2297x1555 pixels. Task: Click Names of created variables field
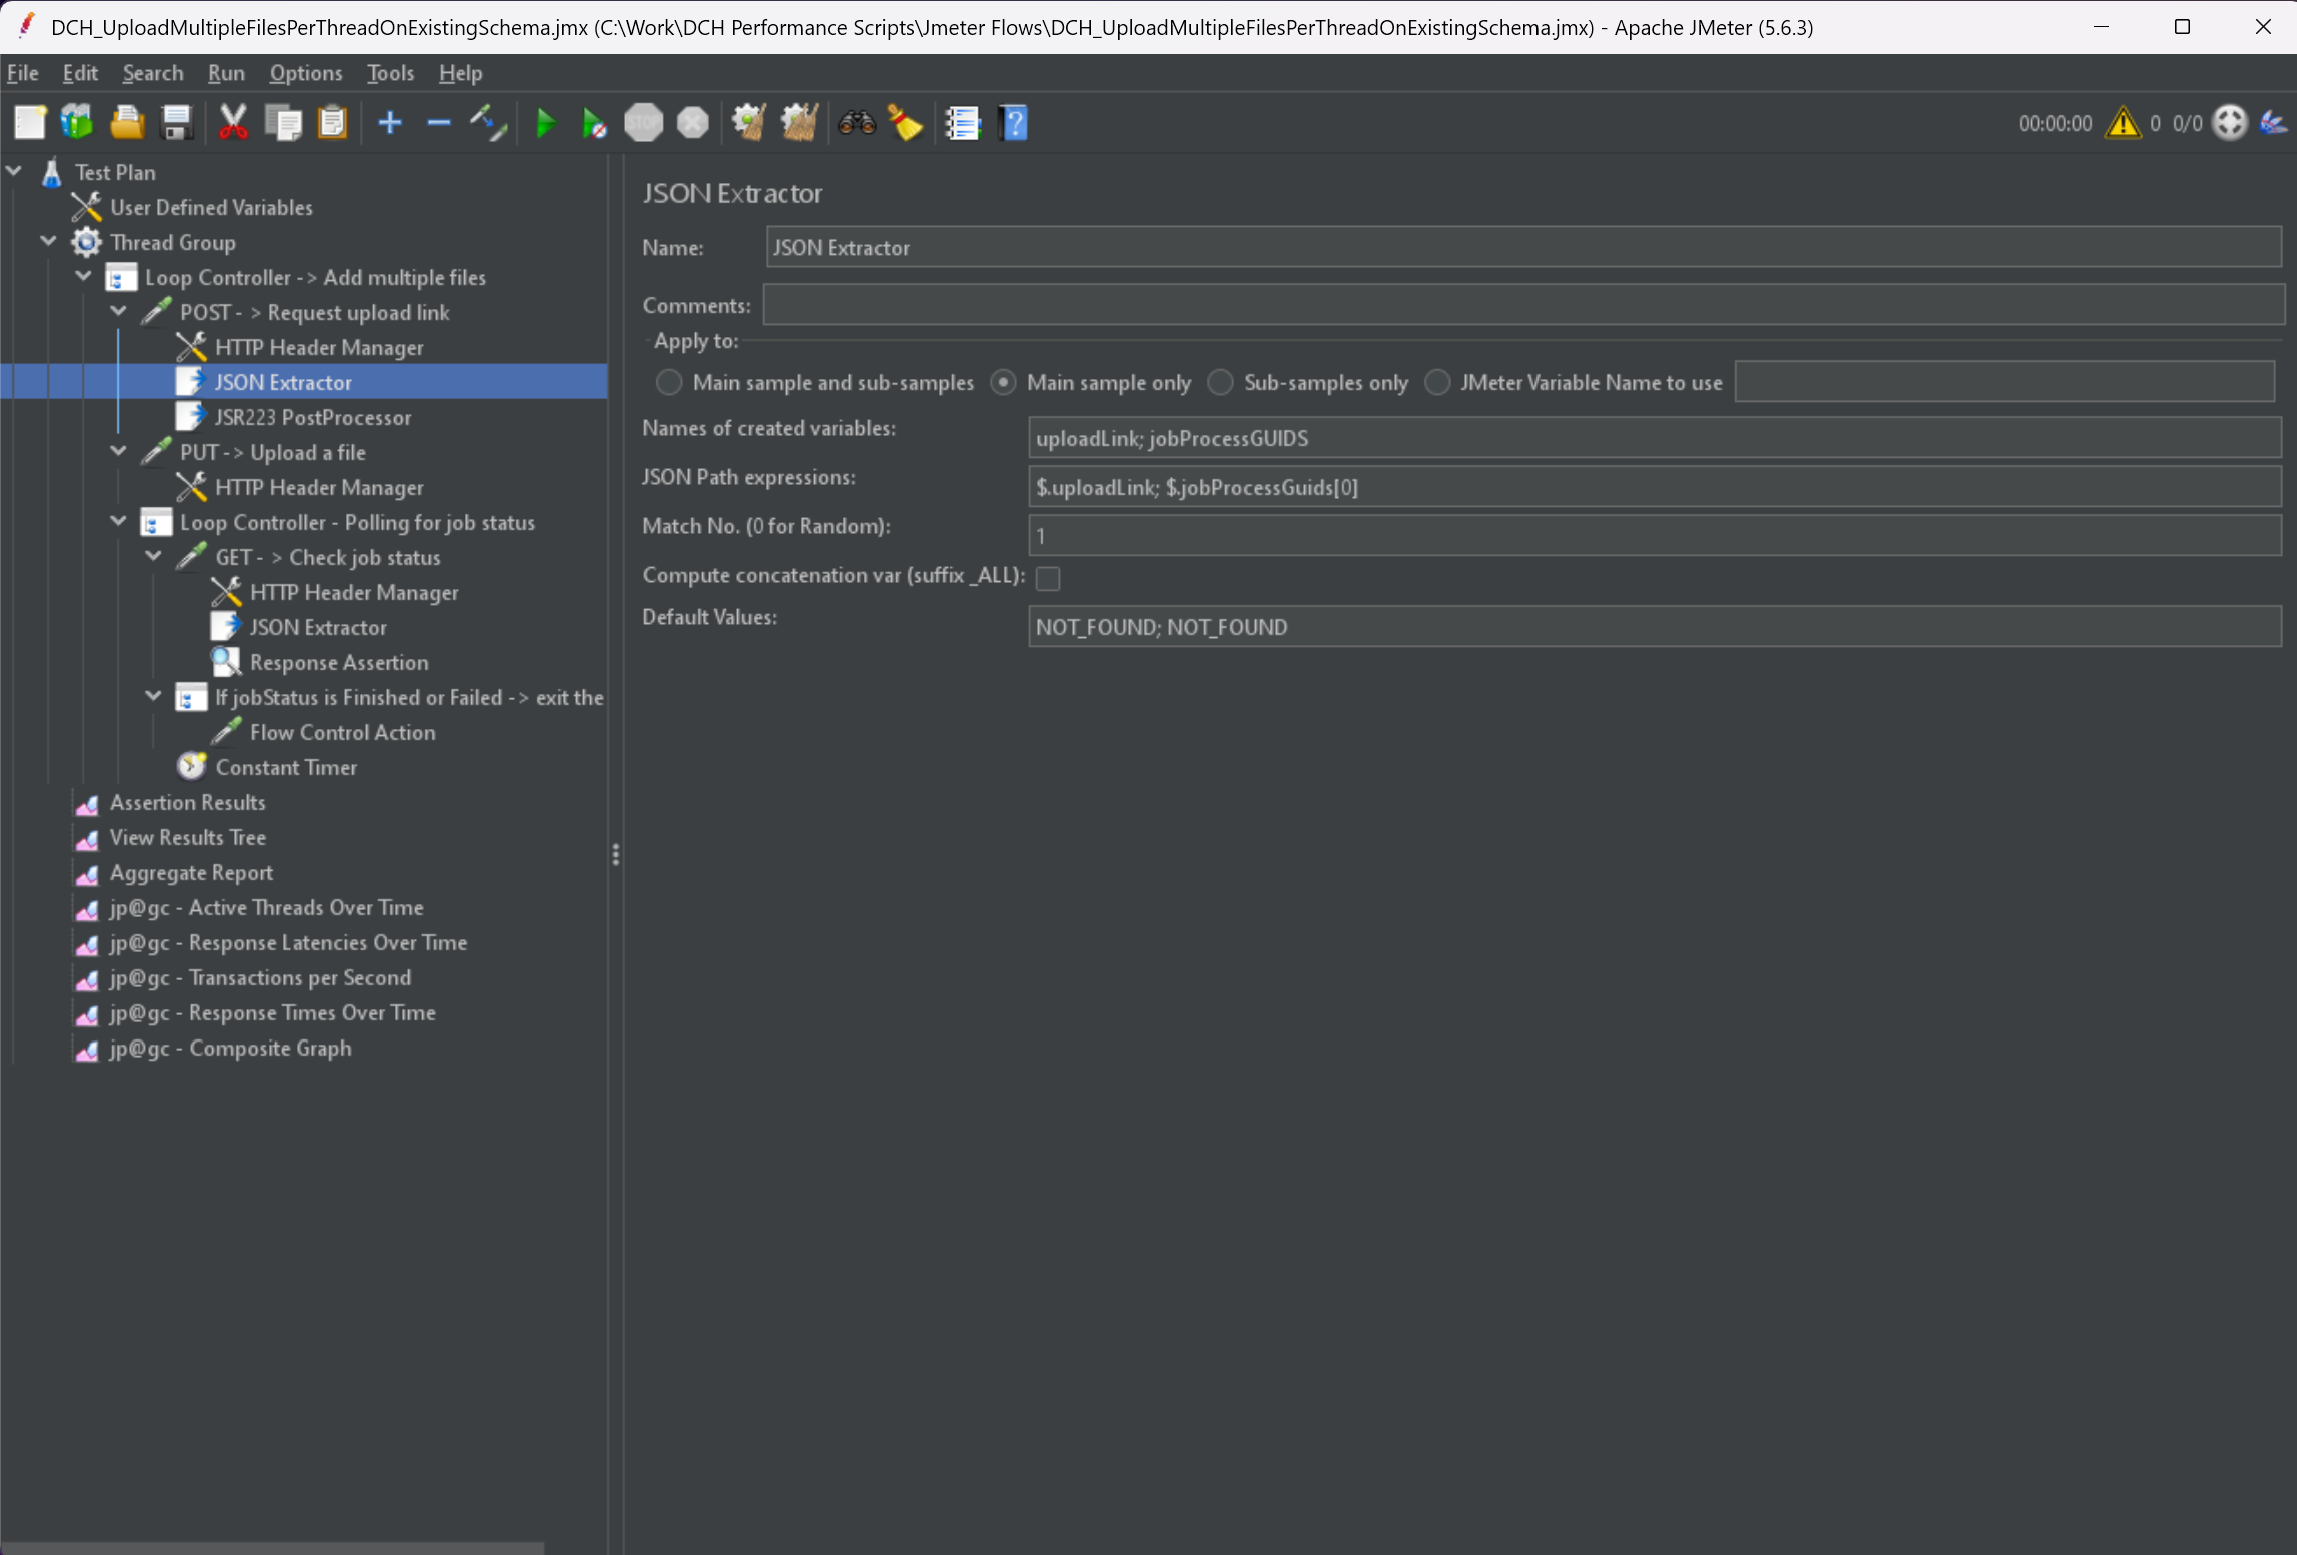(1654, 438)
